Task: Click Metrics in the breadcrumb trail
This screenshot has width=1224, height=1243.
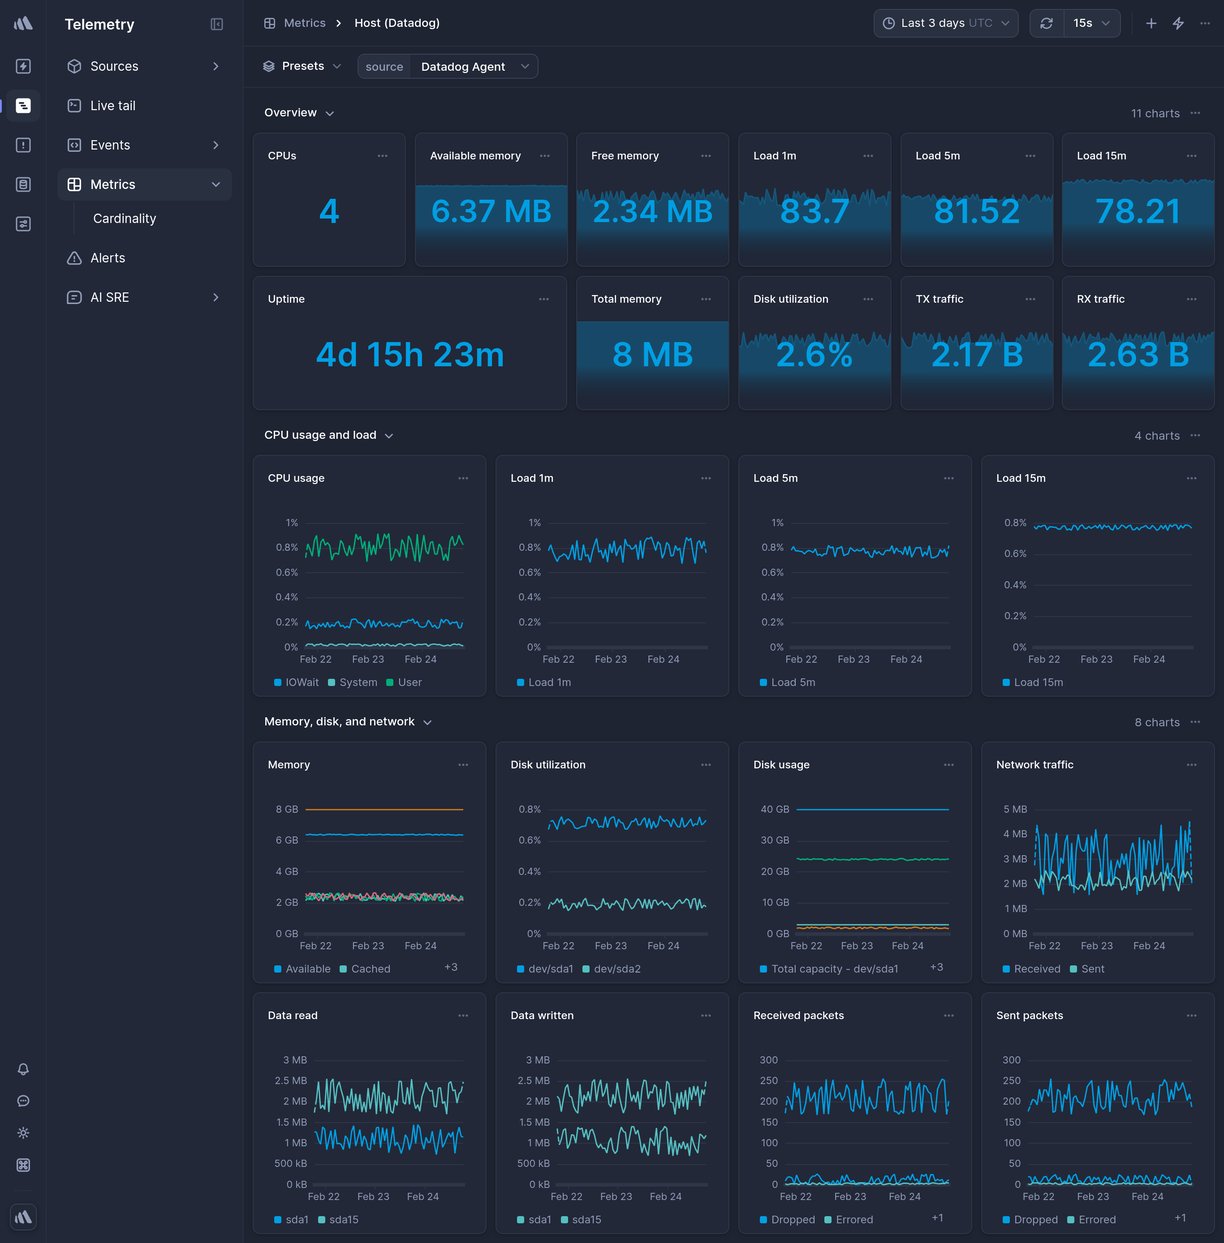Action: [305, 22]
